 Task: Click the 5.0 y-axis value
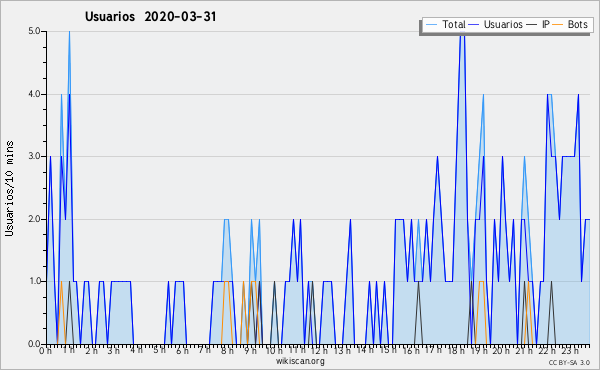(34, 31)
